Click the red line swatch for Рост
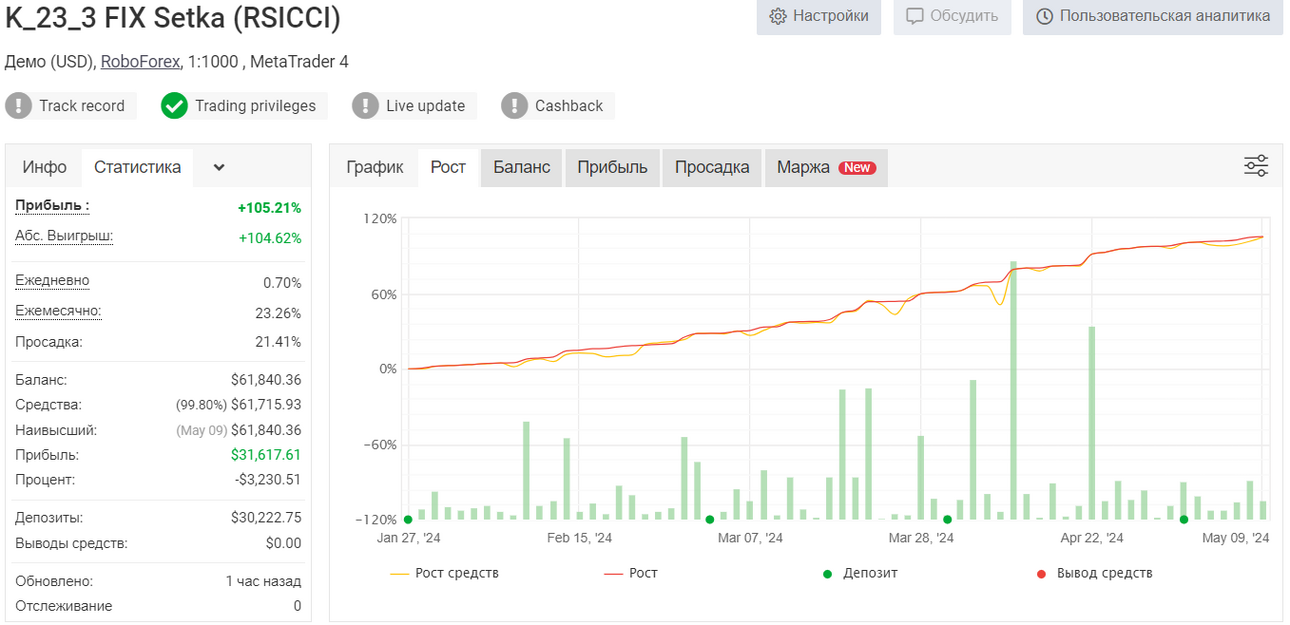Viewport: 1290px width, 625px height. (x=614, y=574)
